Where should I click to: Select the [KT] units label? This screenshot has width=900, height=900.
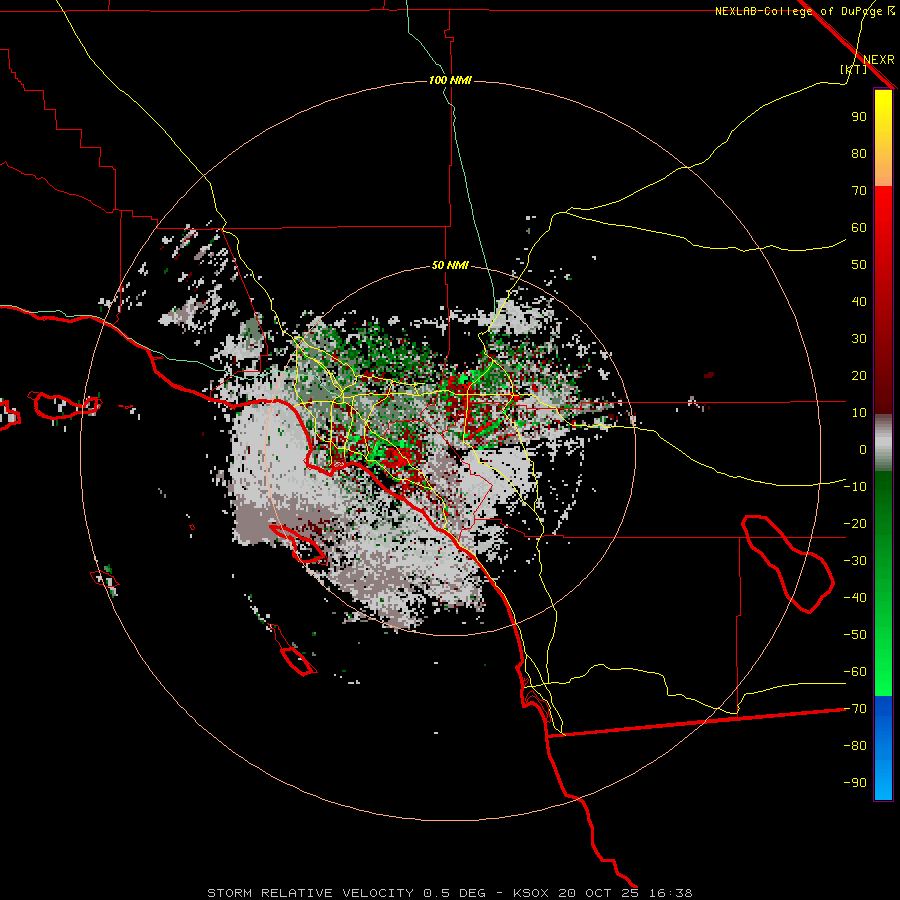(x=853, y=69)
